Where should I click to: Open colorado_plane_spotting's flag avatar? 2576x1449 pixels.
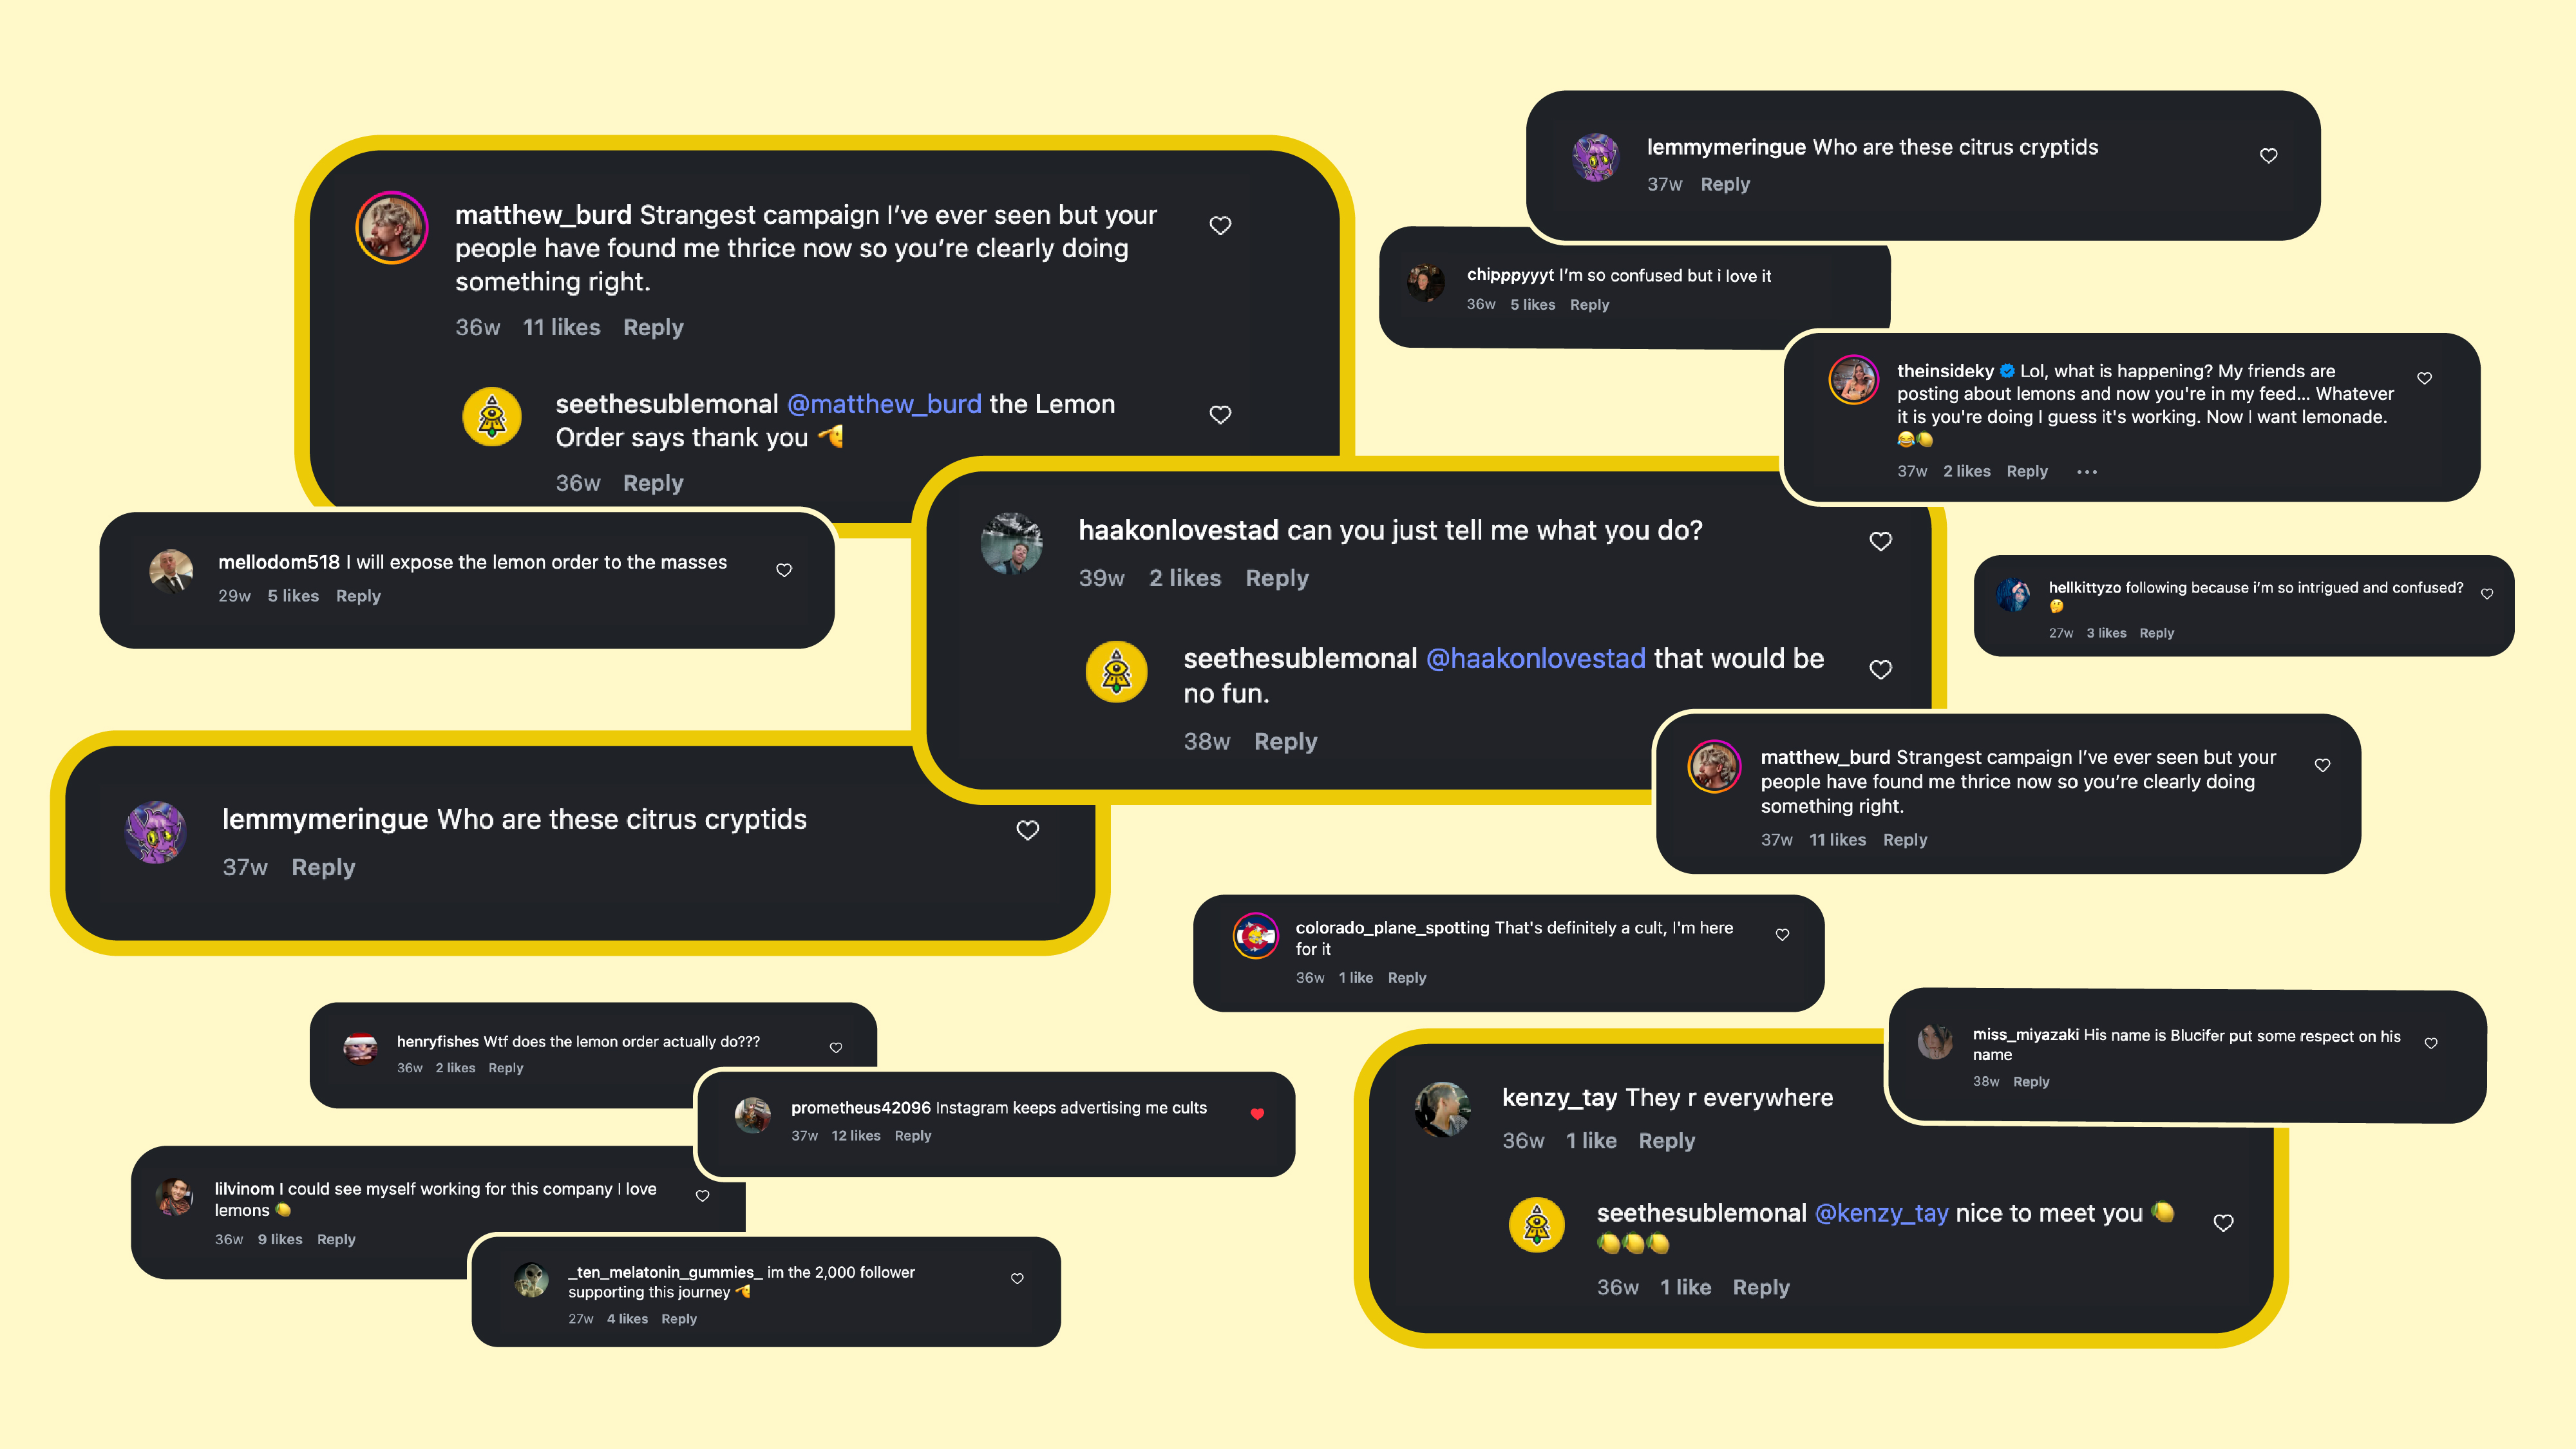[x=1255, y=937]
